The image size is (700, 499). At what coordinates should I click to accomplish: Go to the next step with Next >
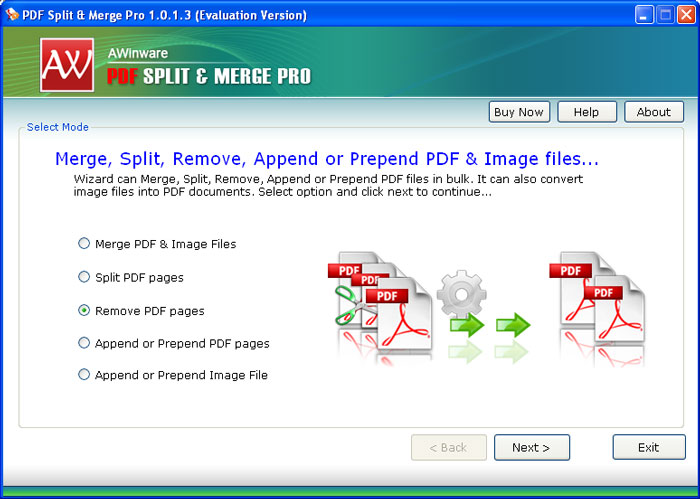[532, 447]
